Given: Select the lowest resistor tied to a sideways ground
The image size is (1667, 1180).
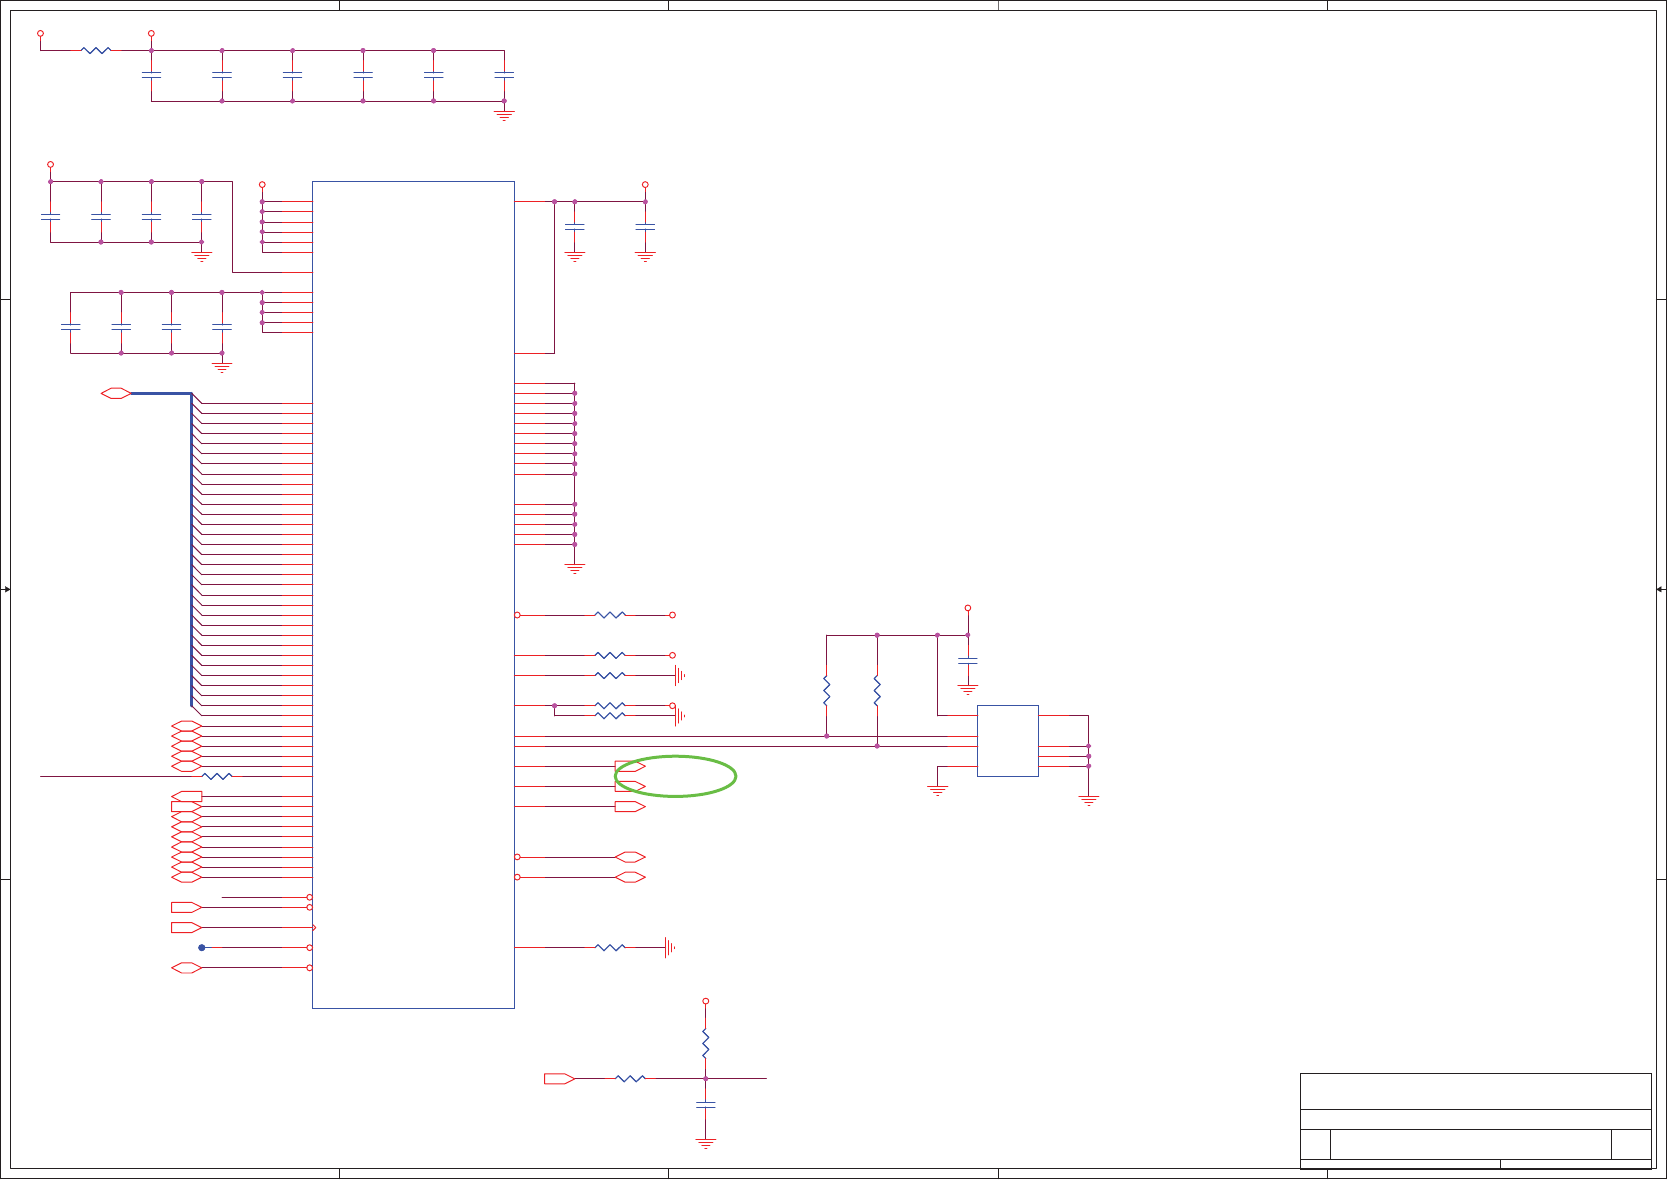Looking at the screenshot, I should [x=610, y=947].
